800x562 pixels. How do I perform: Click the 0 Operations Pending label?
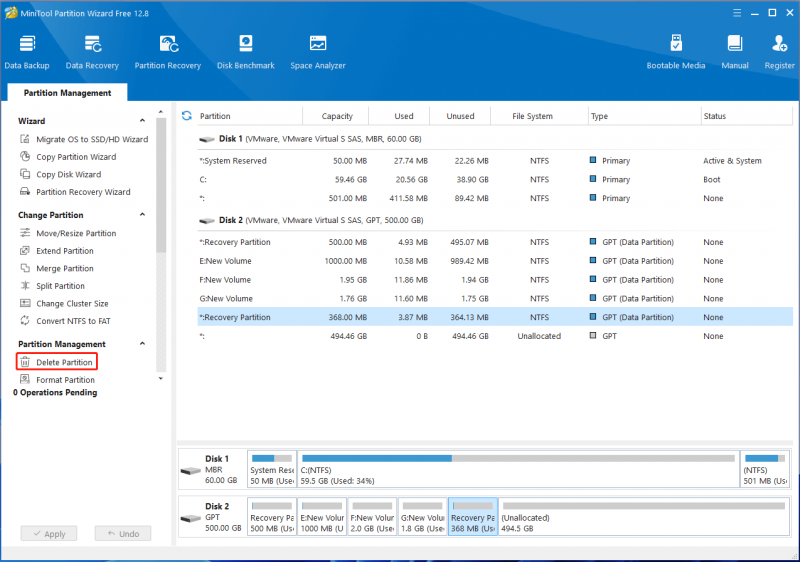pos(55,392)
